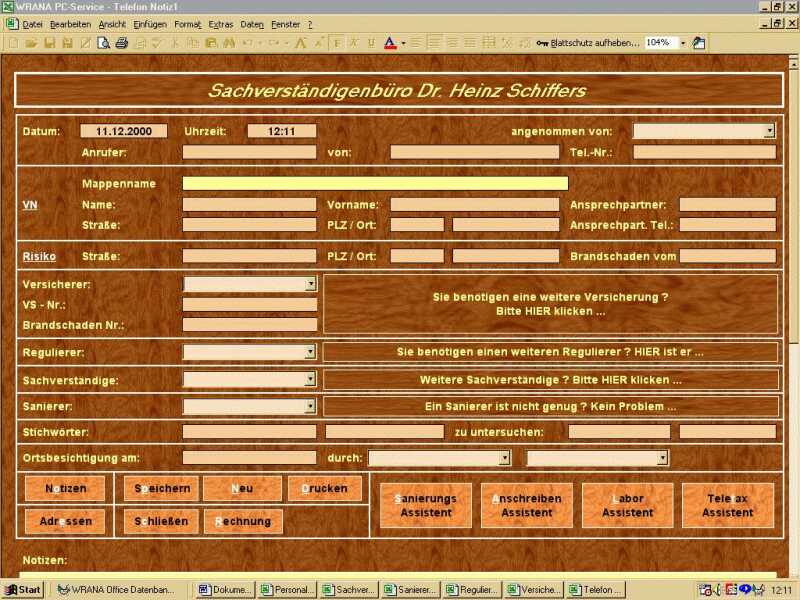Open the Einfügen menu

coord(150,24)
